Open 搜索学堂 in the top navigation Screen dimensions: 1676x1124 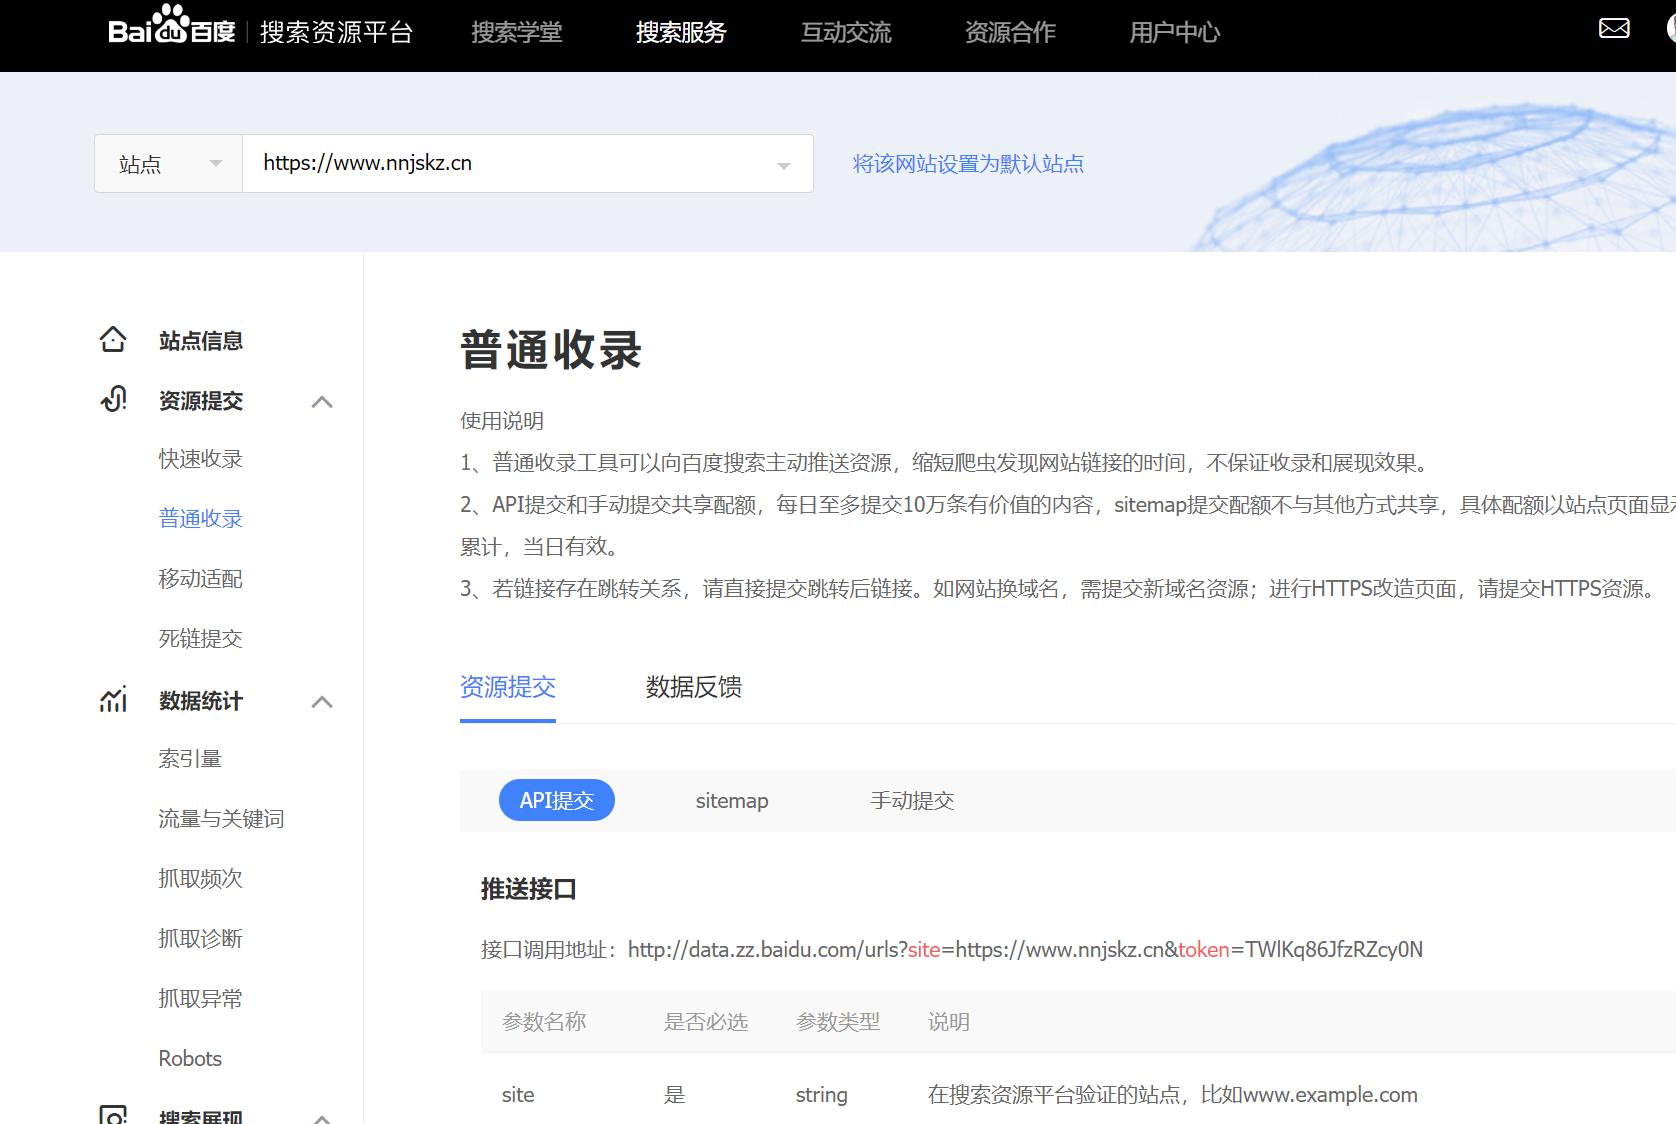click(517, 33)
